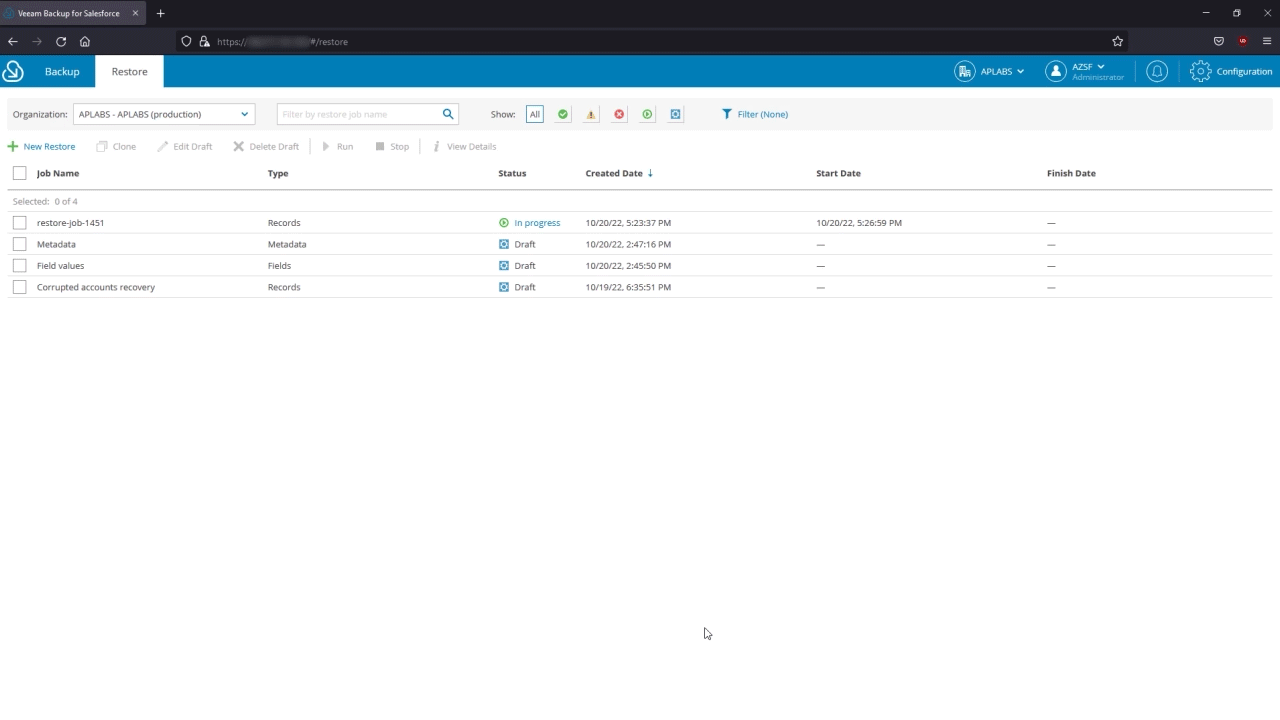
Task: Click the Draft status of Metadata job
Action: click(525, 244)
